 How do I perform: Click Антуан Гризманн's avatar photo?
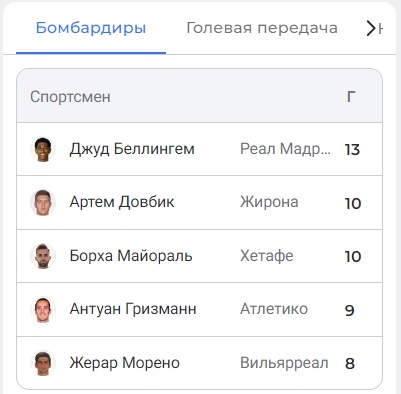coord(43,310)
